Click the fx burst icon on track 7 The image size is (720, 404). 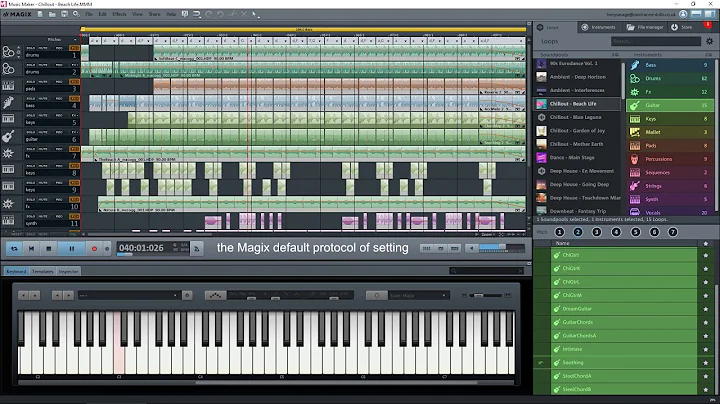click(x=8, y=153)
